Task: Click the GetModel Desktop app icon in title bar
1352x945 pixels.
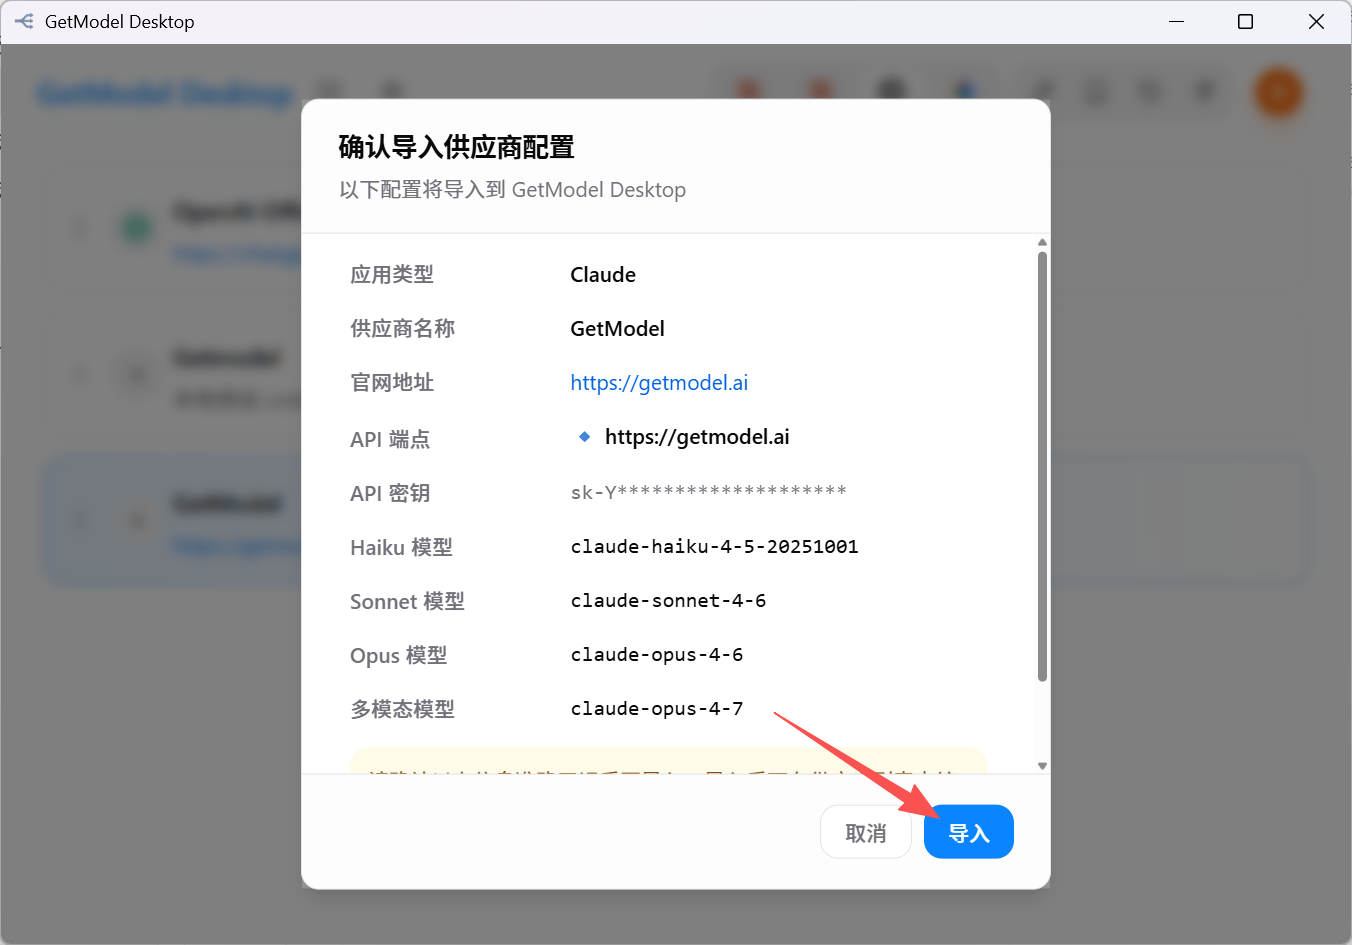Action: pos(24,21)
